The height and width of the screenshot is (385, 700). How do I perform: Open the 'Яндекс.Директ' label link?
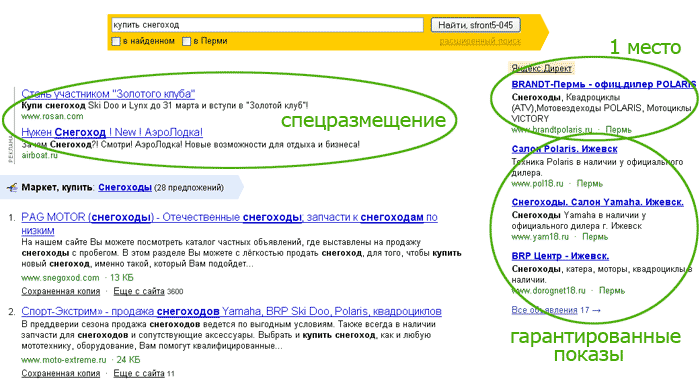[x=542, y=68]
